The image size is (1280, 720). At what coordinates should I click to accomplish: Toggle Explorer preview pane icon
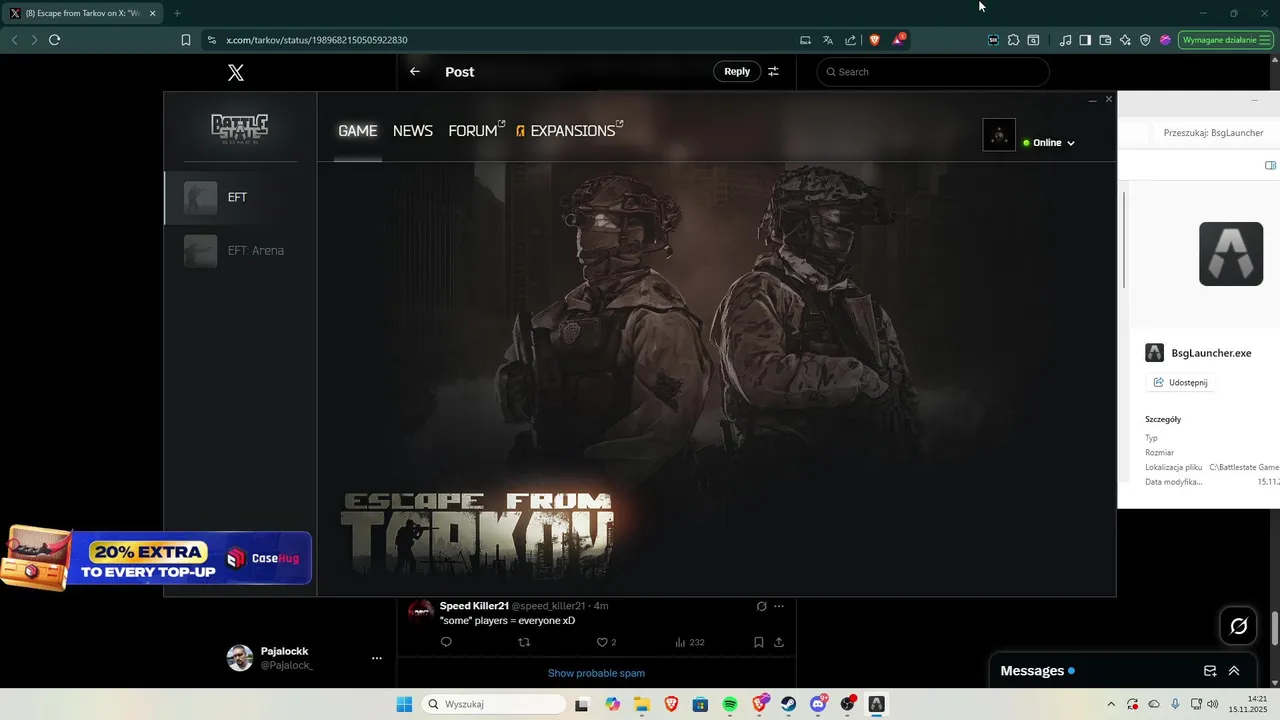coord(1270,165)
